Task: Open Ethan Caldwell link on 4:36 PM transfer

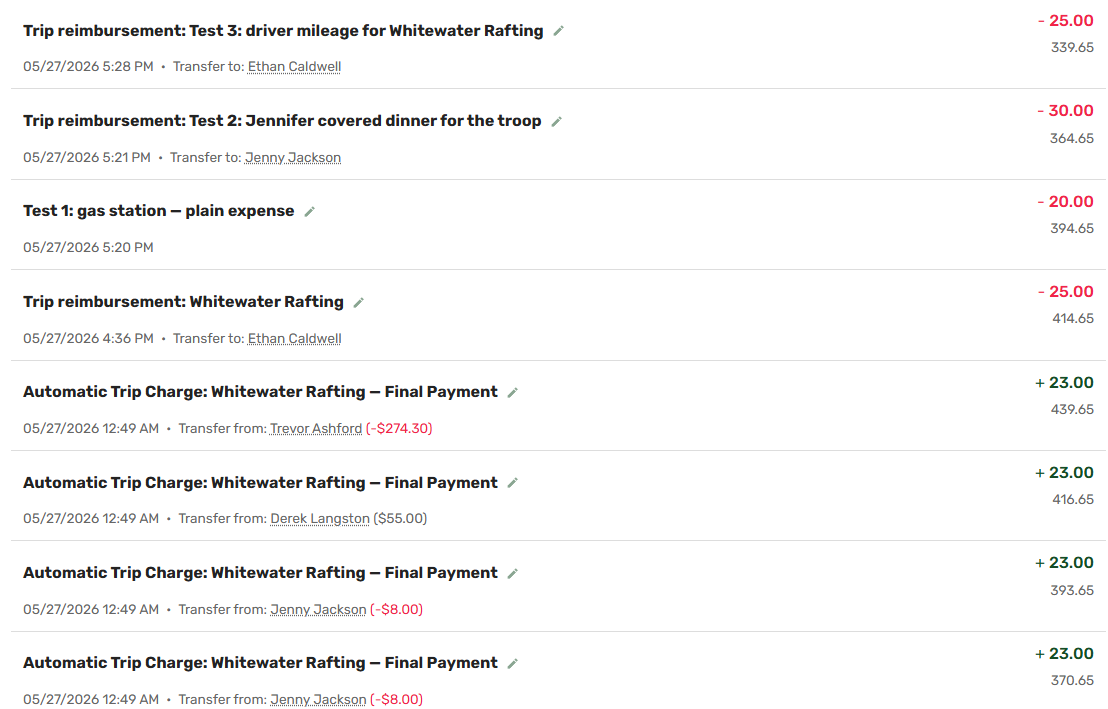Action: [x=294, y=339]
